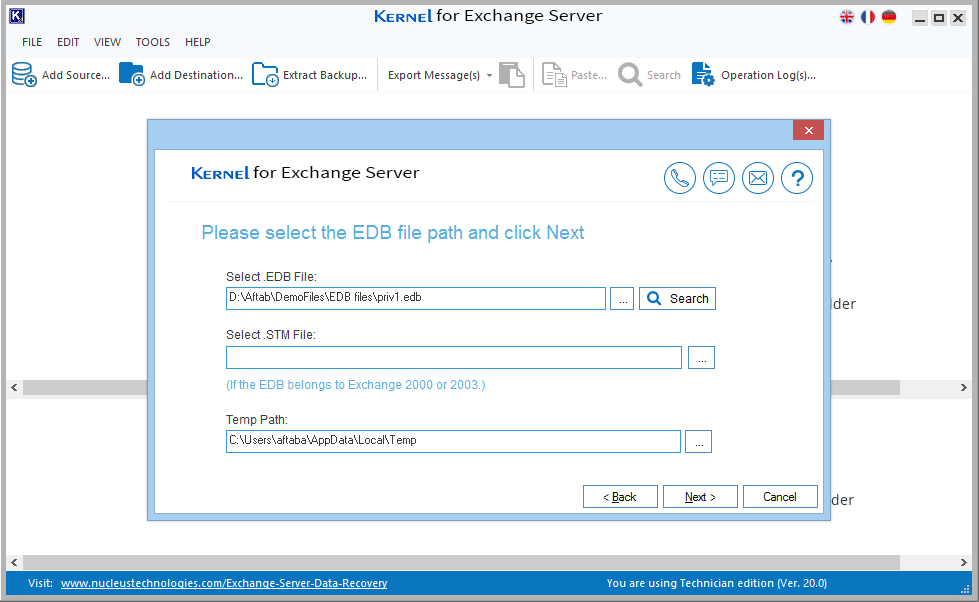The height and width of the screenshot is (602, 979).
Task: Click the lower scrollbar's right arrow
Action: [963, 562]
